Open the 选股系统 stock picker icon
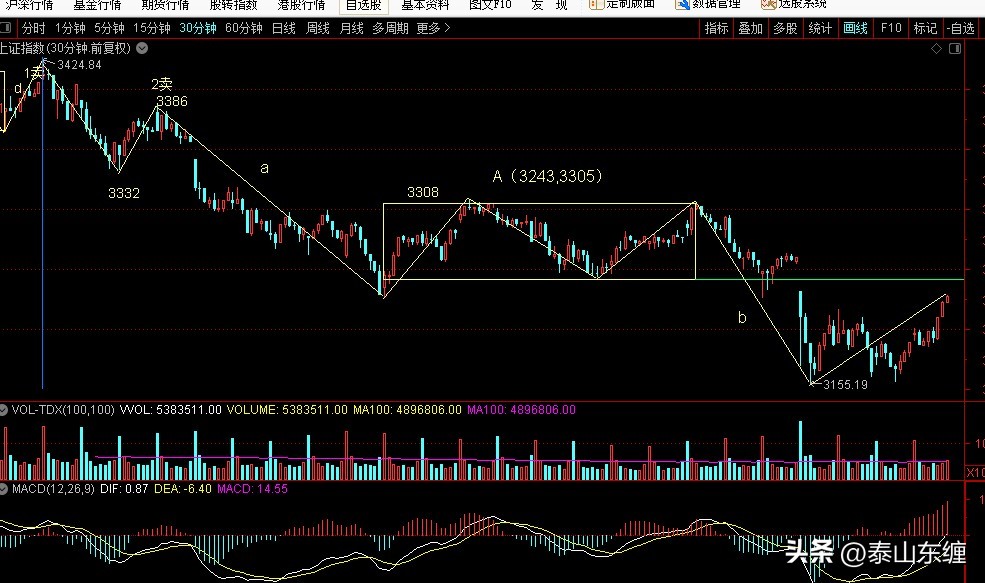The width and height of the screenshot is (985, 583). coord(768,4)
